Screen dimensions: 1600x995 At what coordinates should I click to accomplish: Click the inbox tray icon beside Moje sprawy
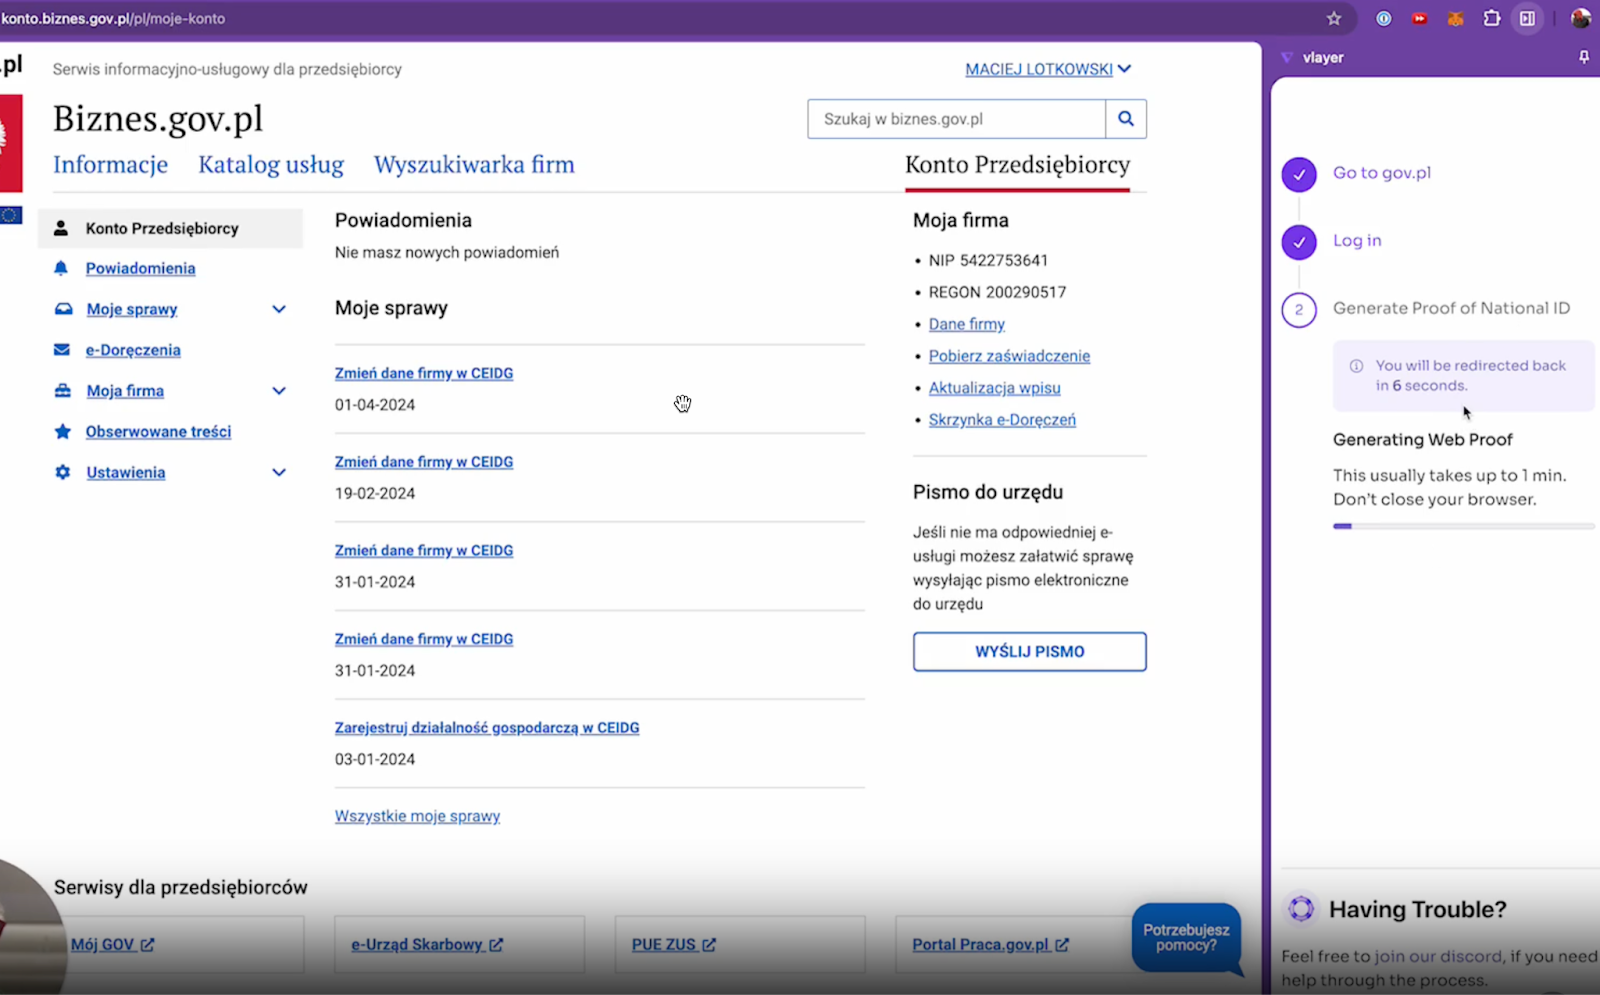coord(63,309)
